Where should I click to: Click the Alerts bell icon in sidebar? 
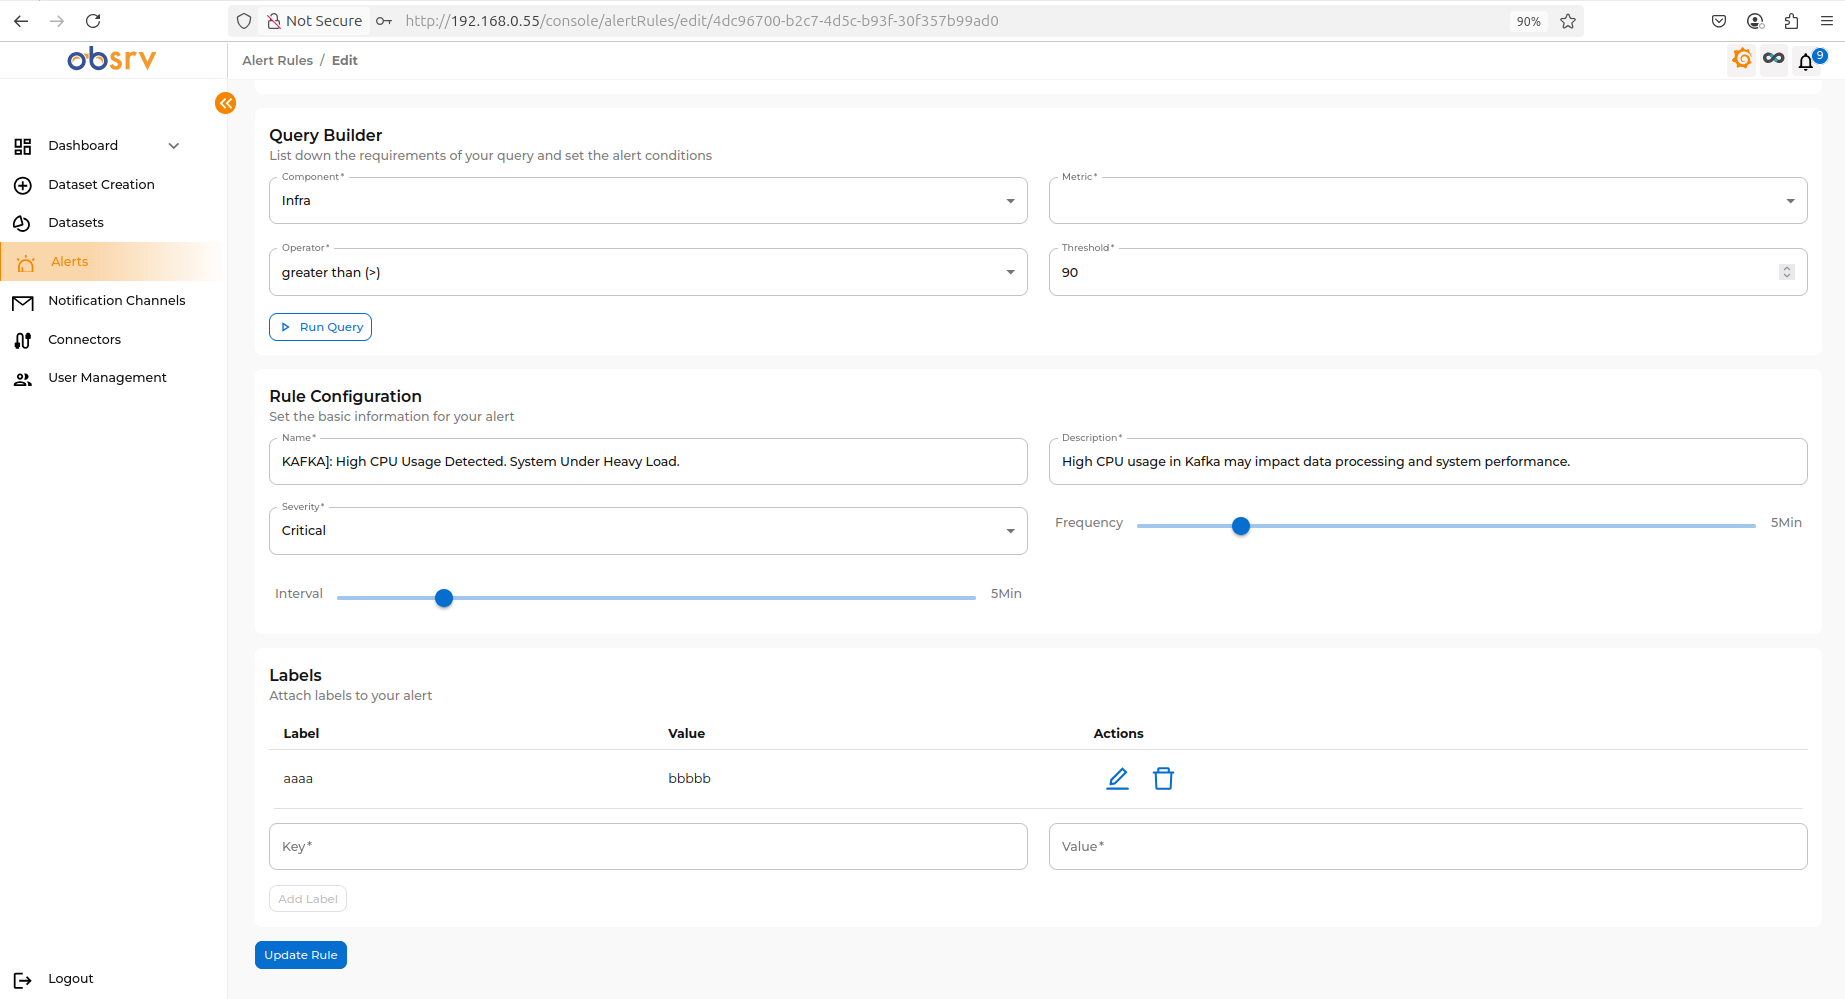click(x=25, y=263)
